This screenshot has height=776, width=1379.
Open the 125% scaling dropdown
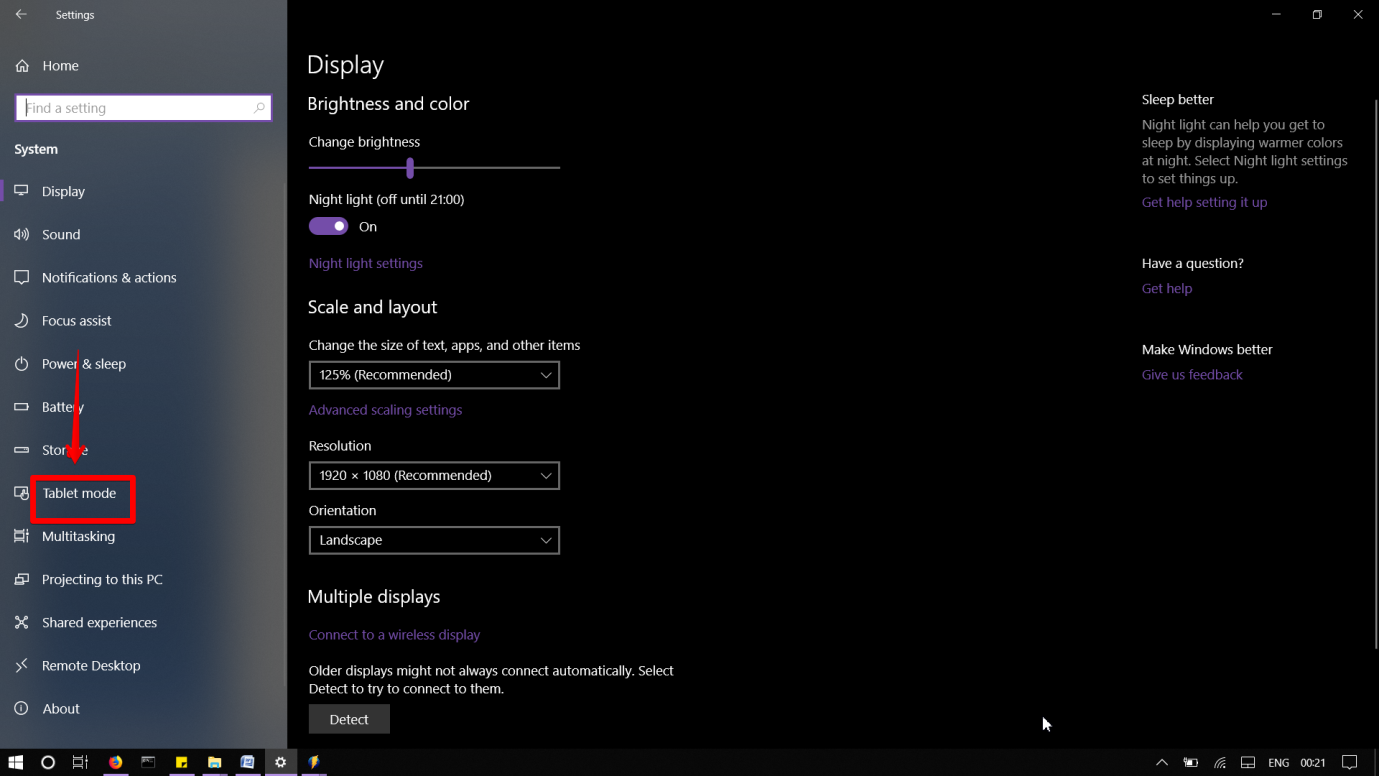(x=434, y=375)
